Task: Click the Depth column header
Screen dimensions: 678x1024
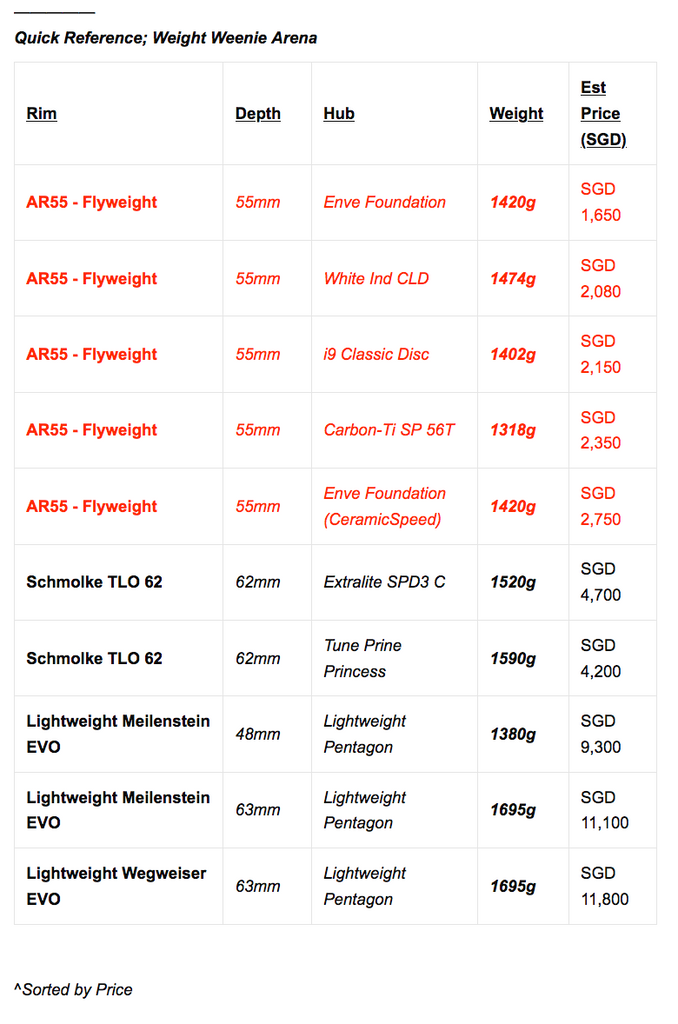Action: [x=258, y=114]
